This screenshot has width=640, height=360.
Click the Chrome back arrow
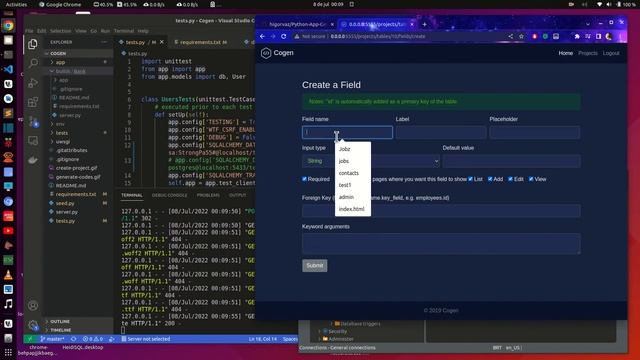pos(262,36)
